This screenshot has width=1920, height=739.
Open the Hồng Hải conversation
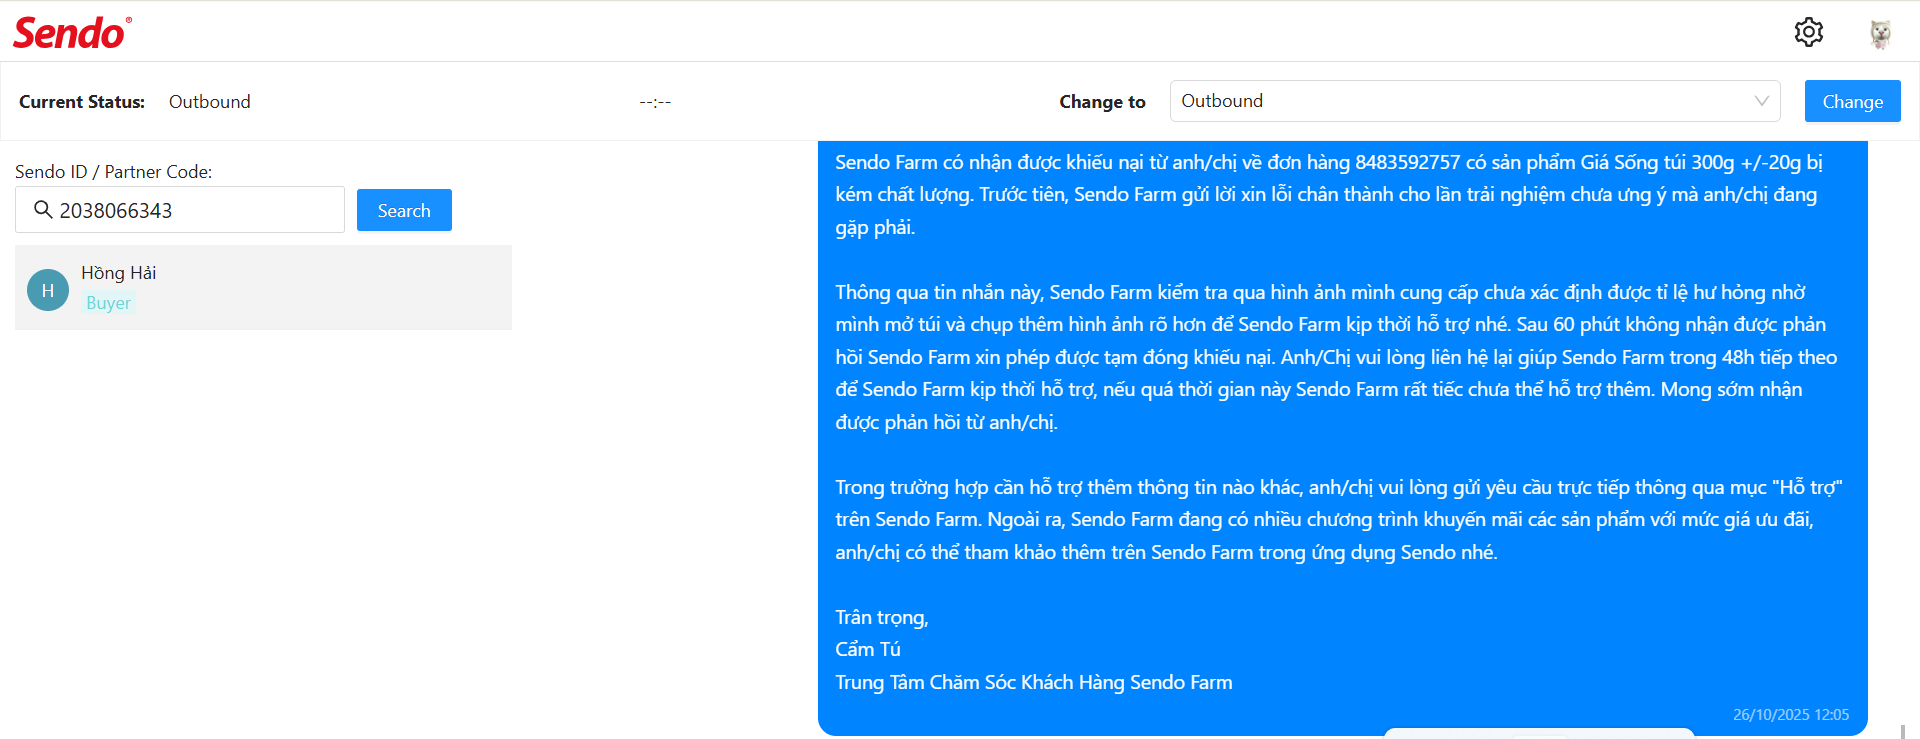click(263, 287)
